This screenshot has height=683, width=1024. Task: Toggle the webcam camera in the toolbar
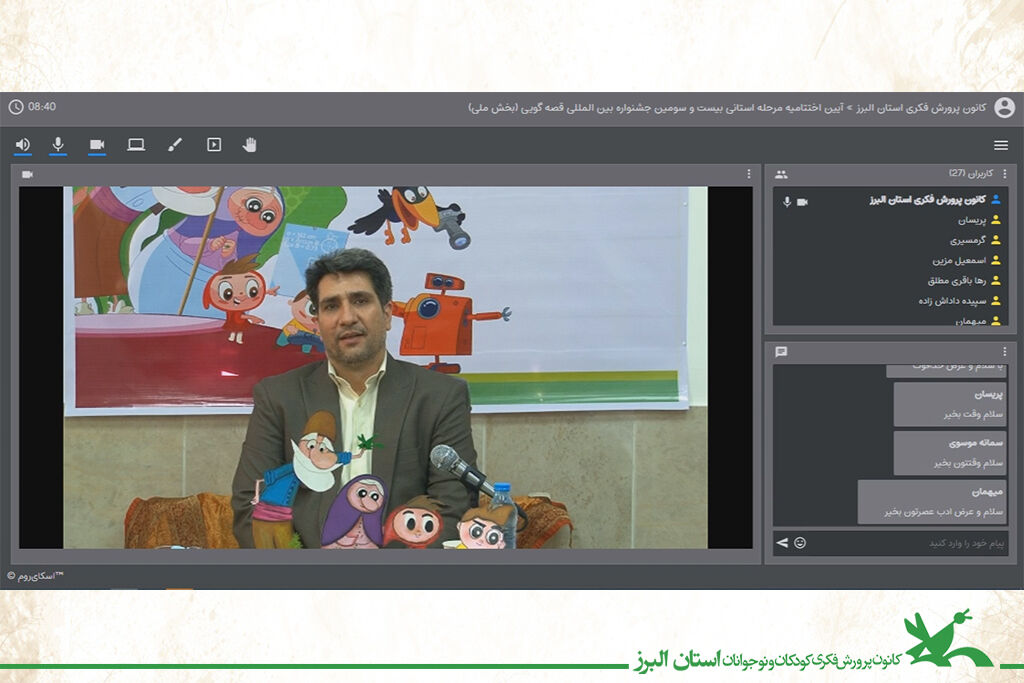(x=97, y=144)
